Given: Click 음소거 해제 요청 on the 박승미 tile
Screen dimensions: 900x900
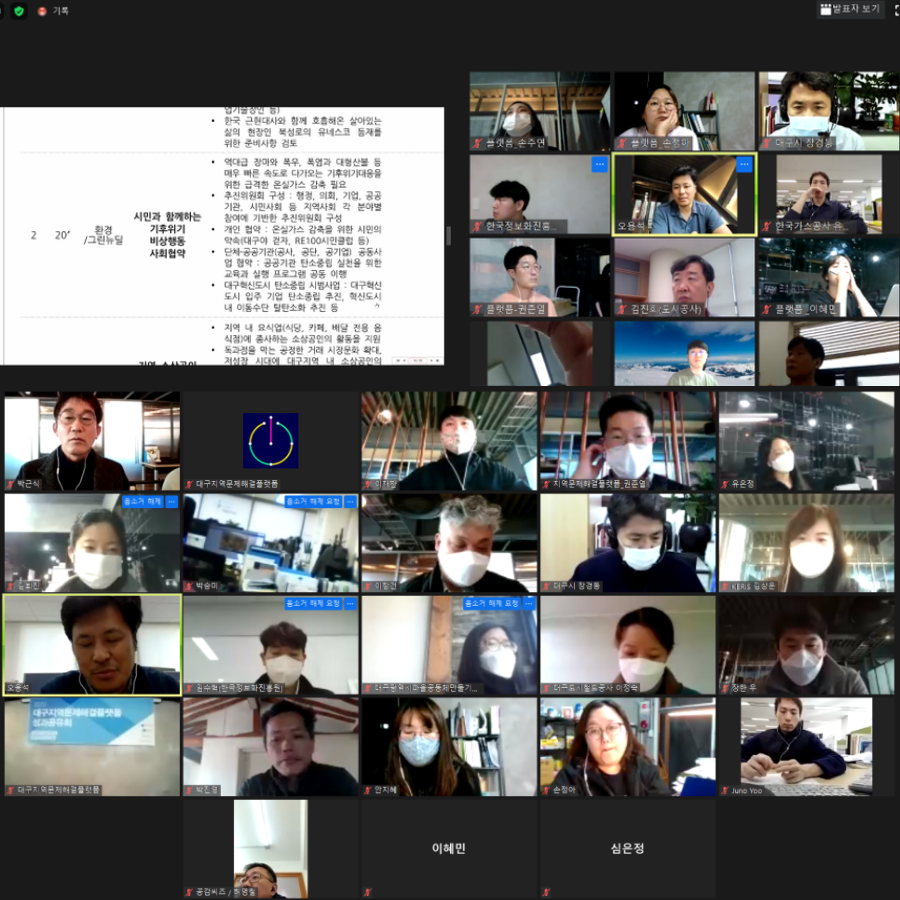Looking at the screenshot, I should click(313, 502).
